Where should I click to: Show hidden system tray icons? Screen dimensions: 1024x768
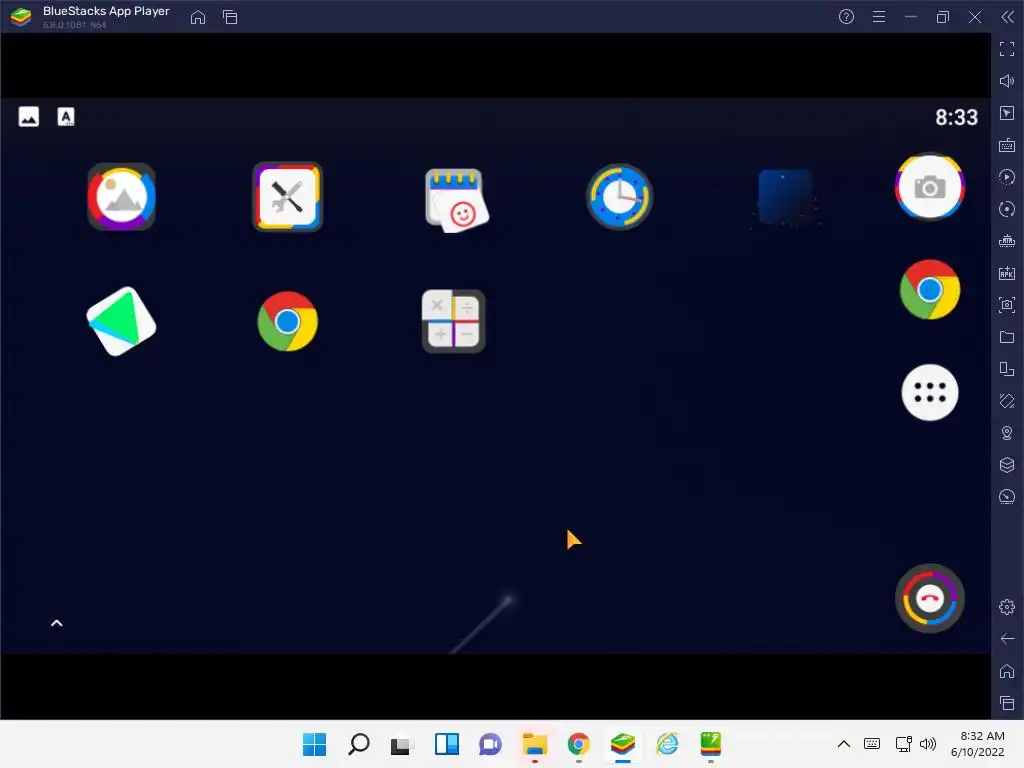(844, 744)
